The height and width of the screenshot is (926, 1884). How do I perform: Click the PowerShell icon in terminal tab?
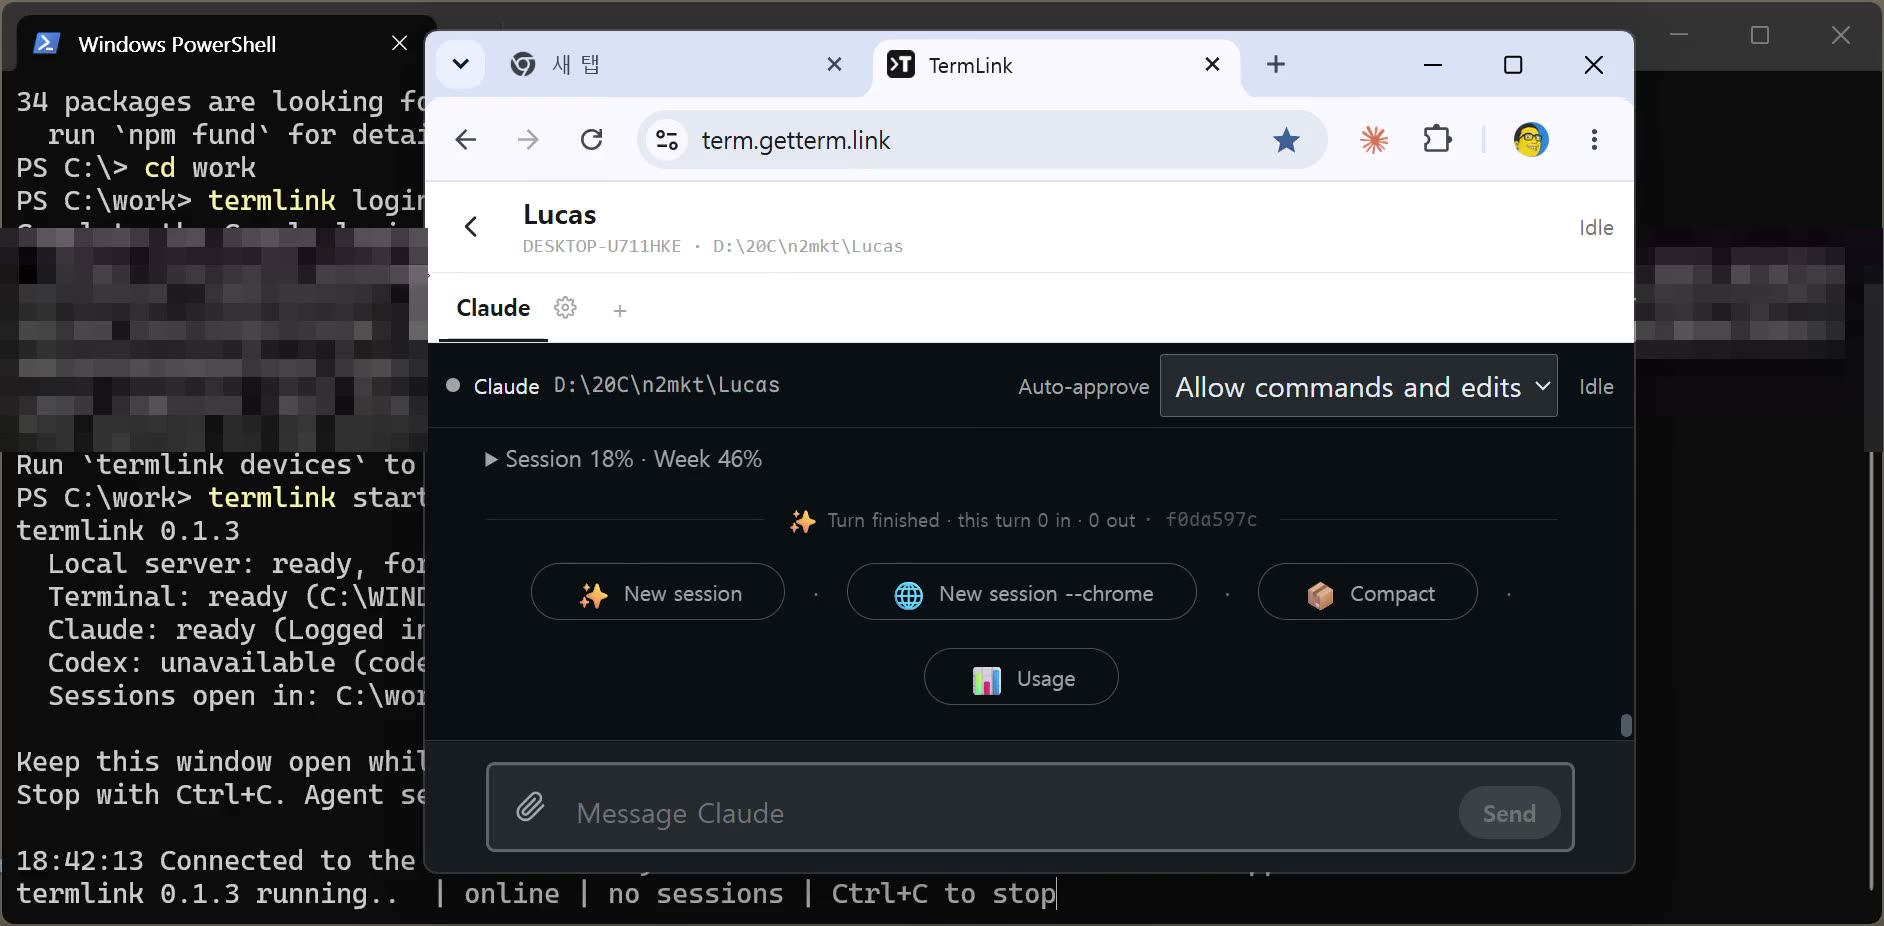[x=46, y=43]
